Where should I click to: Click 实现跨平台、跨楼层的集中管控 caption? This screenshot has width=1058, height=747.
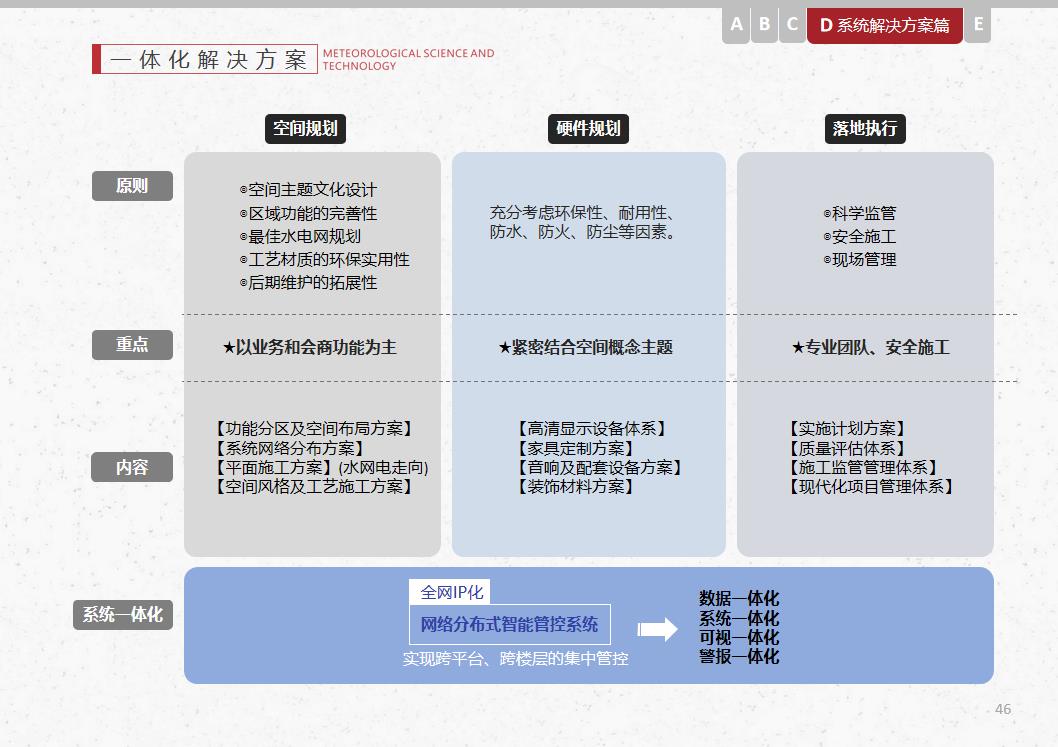[516, 659]
